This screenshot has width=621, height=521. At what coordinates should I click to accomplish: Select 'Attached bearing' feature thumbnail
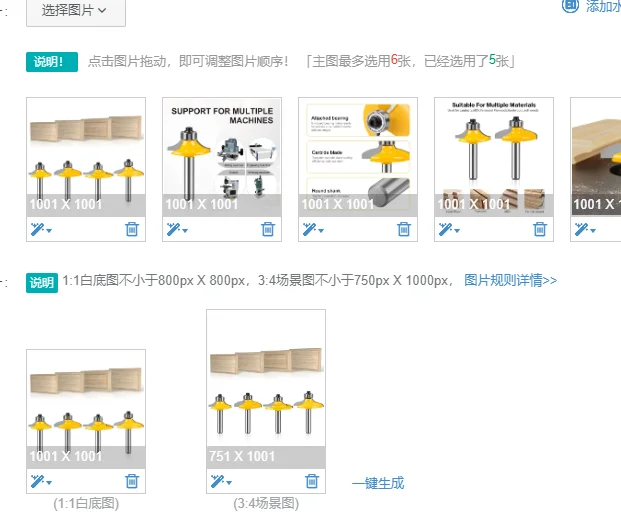pyautogui.click(x=358, y=157)
